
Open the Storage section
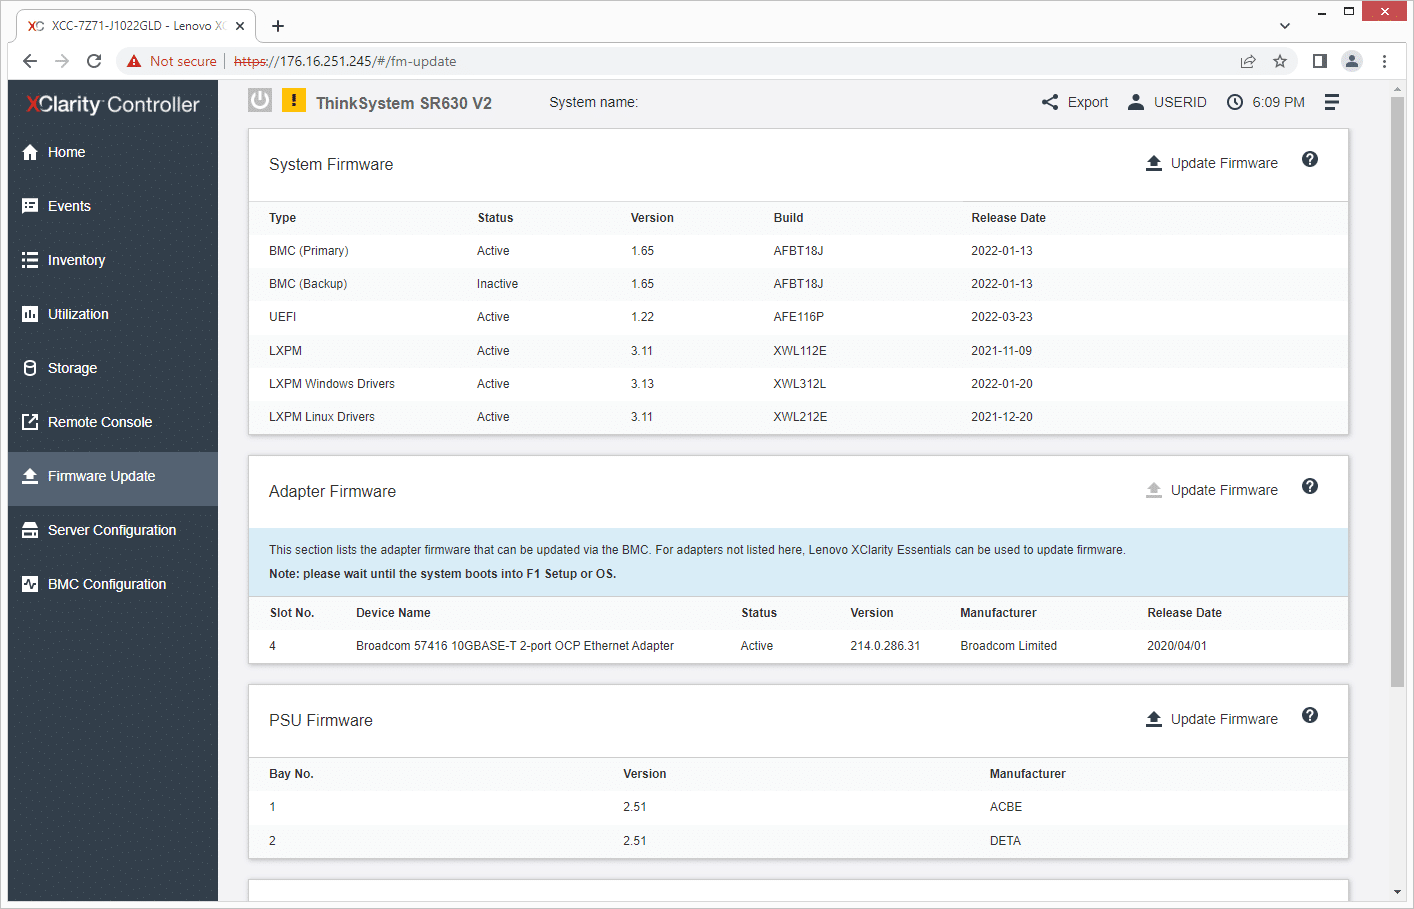[x=113, y=368]
